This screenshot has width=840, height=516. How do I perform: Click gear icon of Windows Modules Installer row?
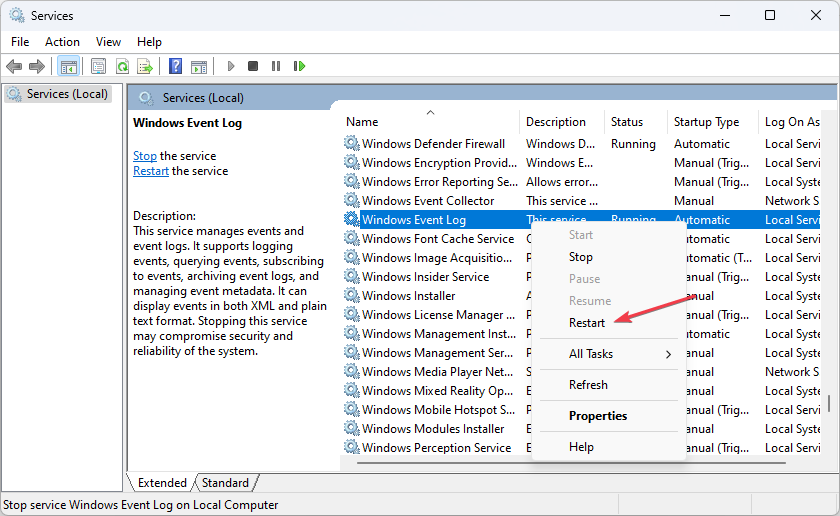coord(351,428)
